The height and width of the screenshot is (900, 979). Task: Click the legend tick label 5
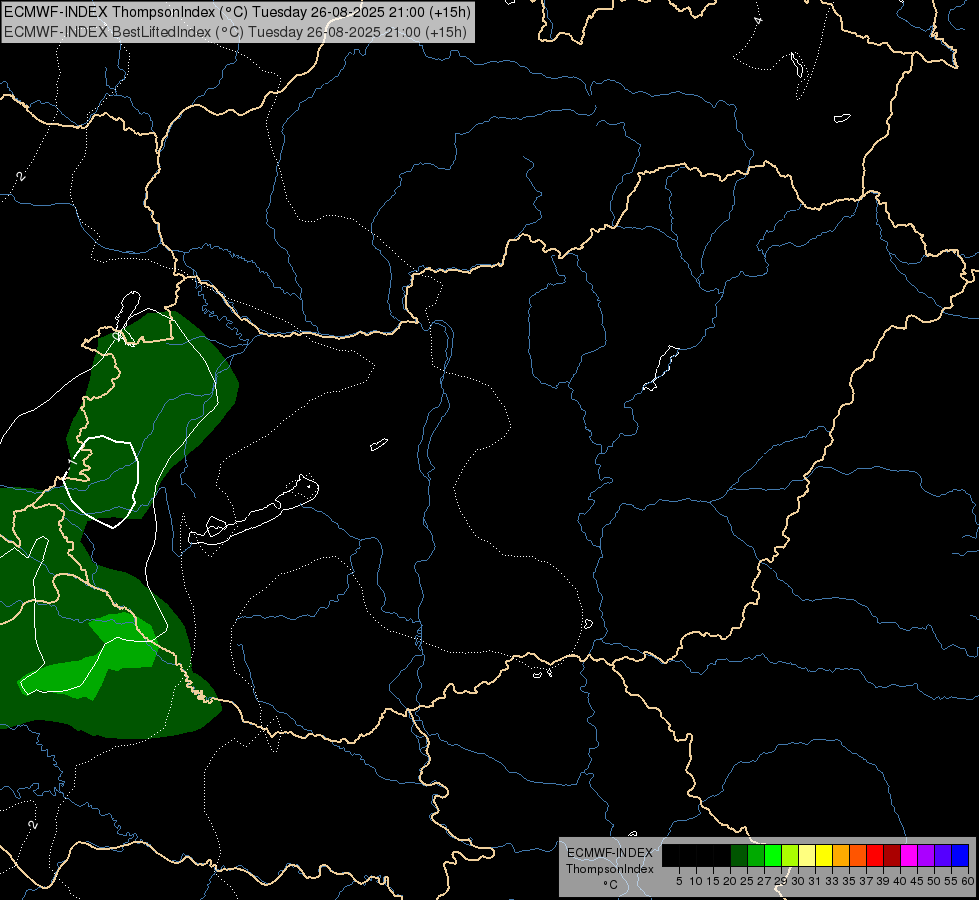(679, 881)
